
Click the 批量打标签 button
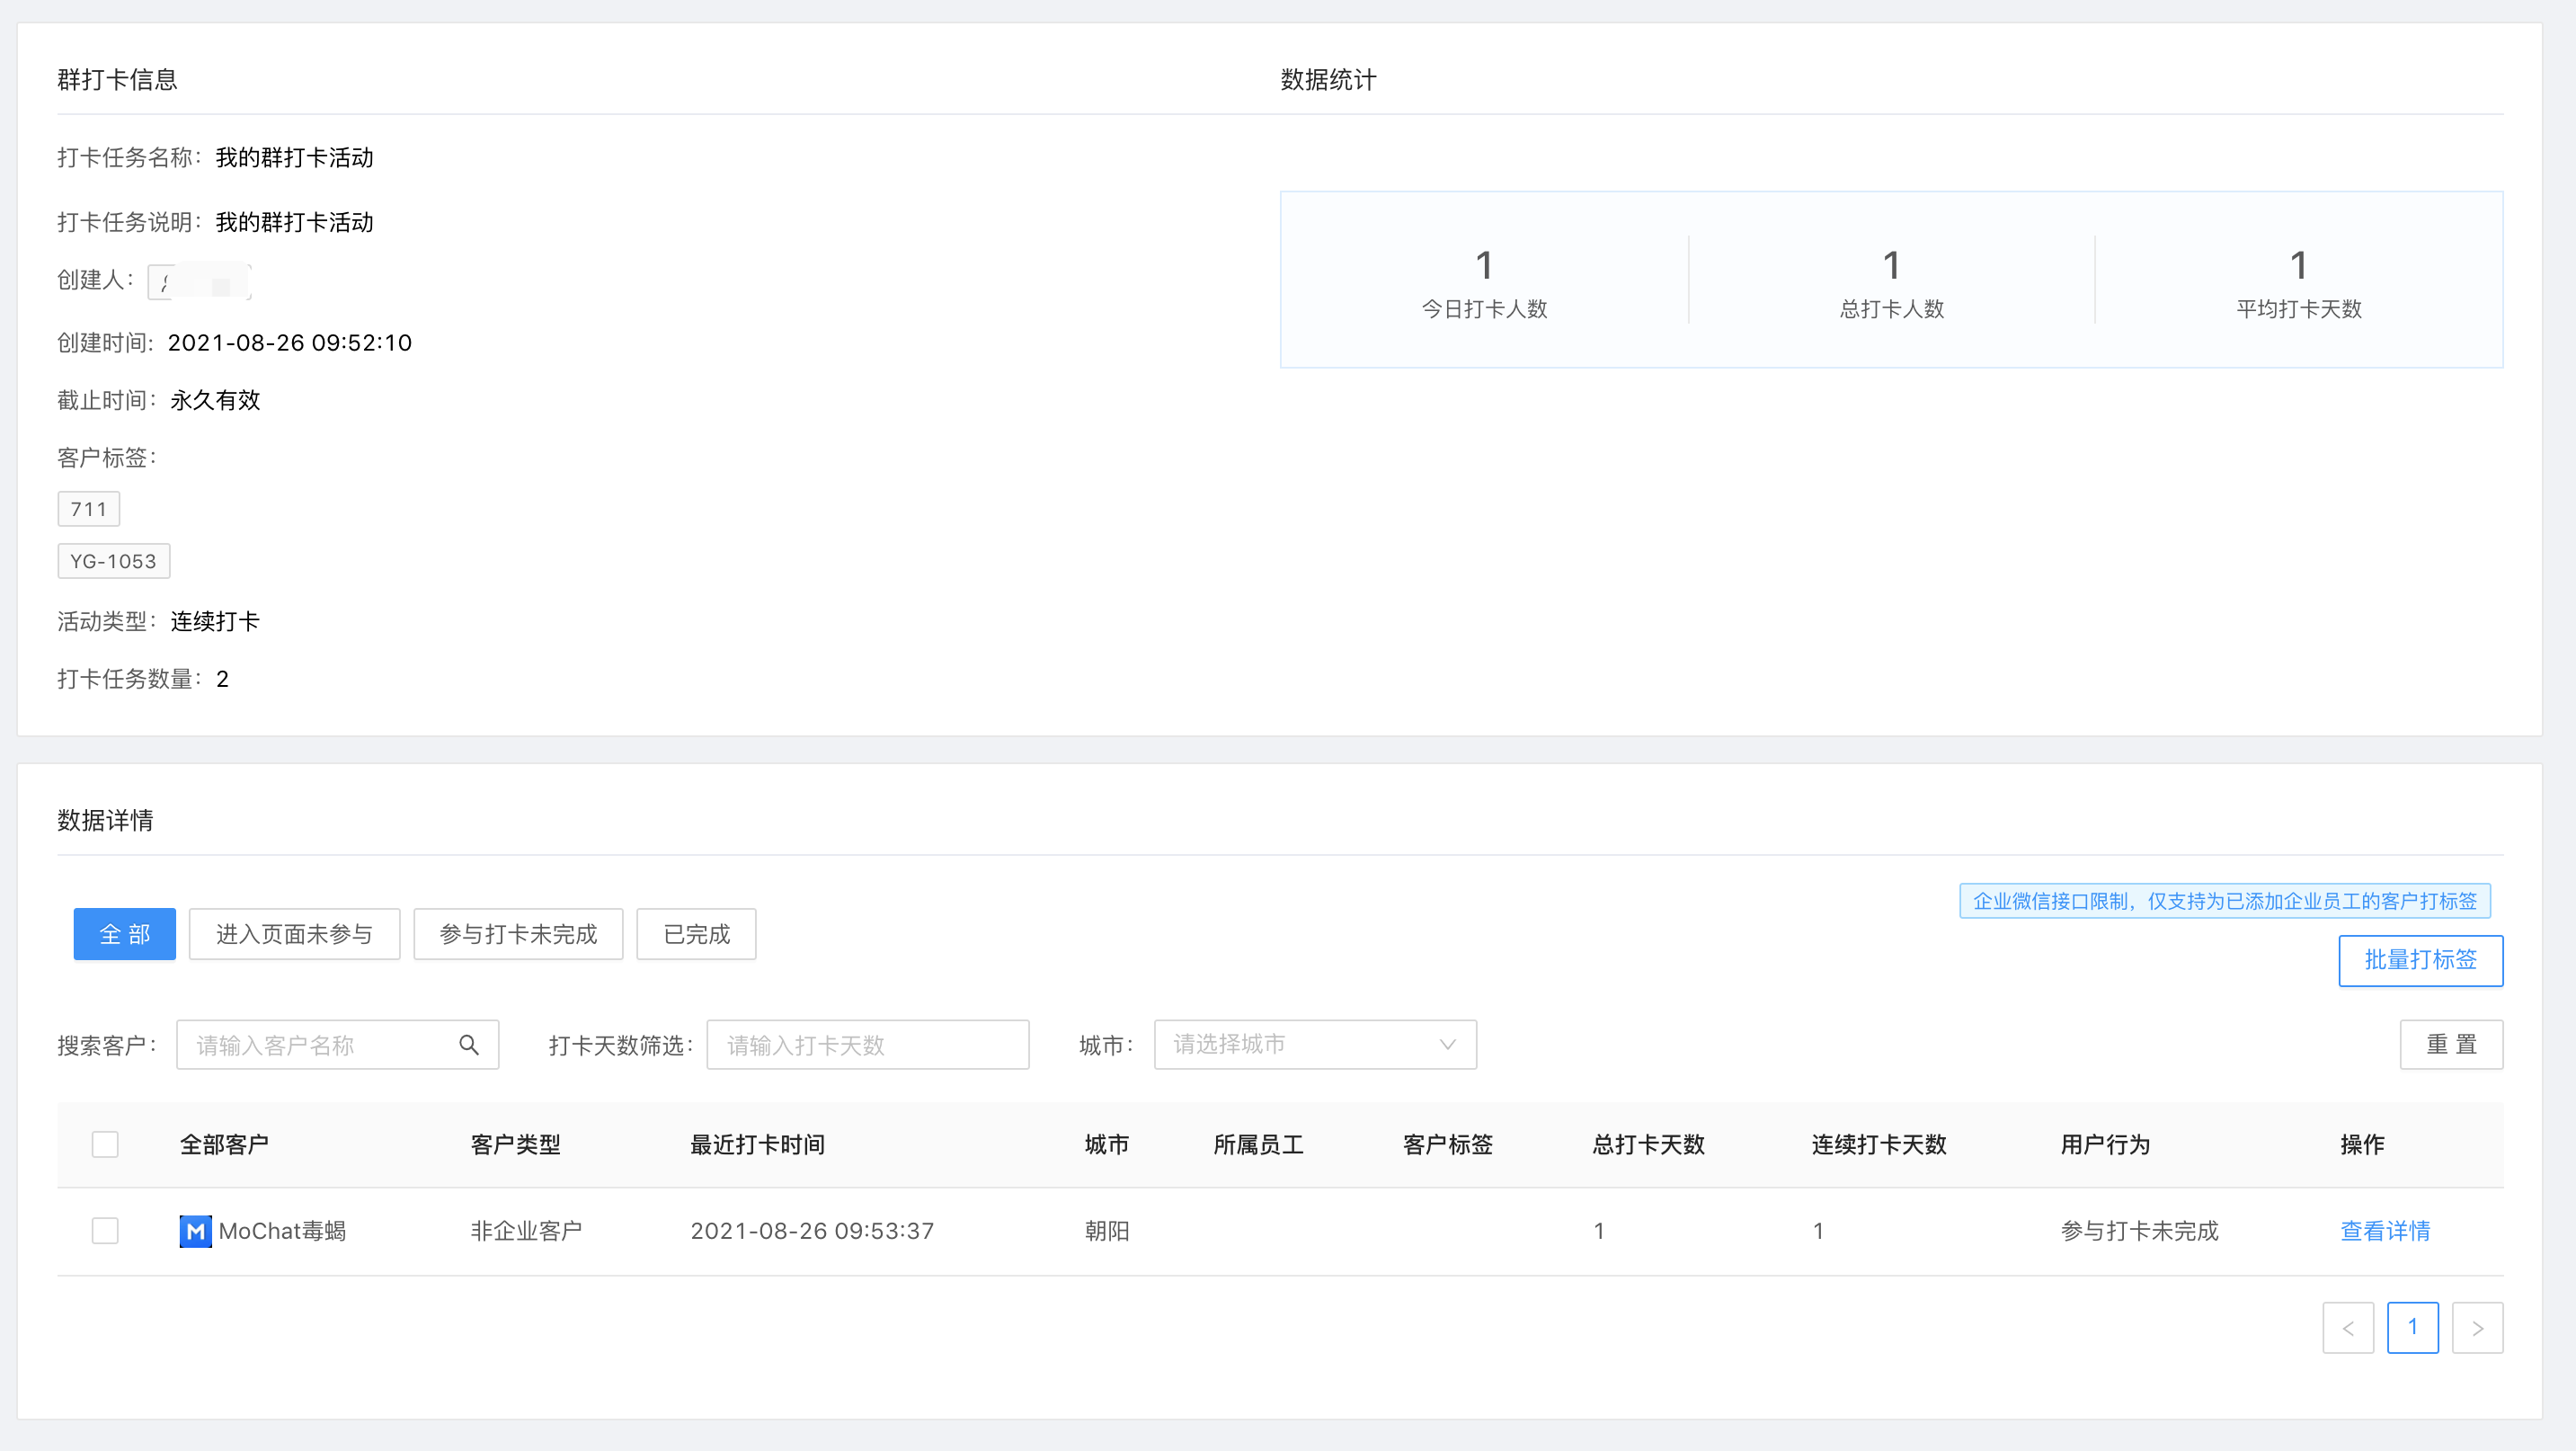click(x=2420, y=960)
